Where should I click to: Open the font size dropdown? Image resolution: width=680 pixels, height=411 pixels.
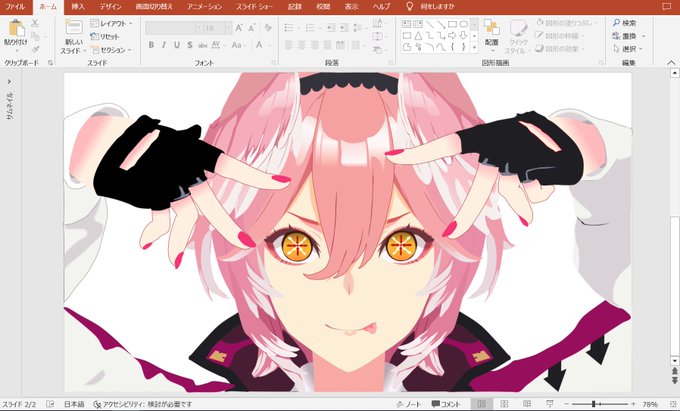click(228, 28)
